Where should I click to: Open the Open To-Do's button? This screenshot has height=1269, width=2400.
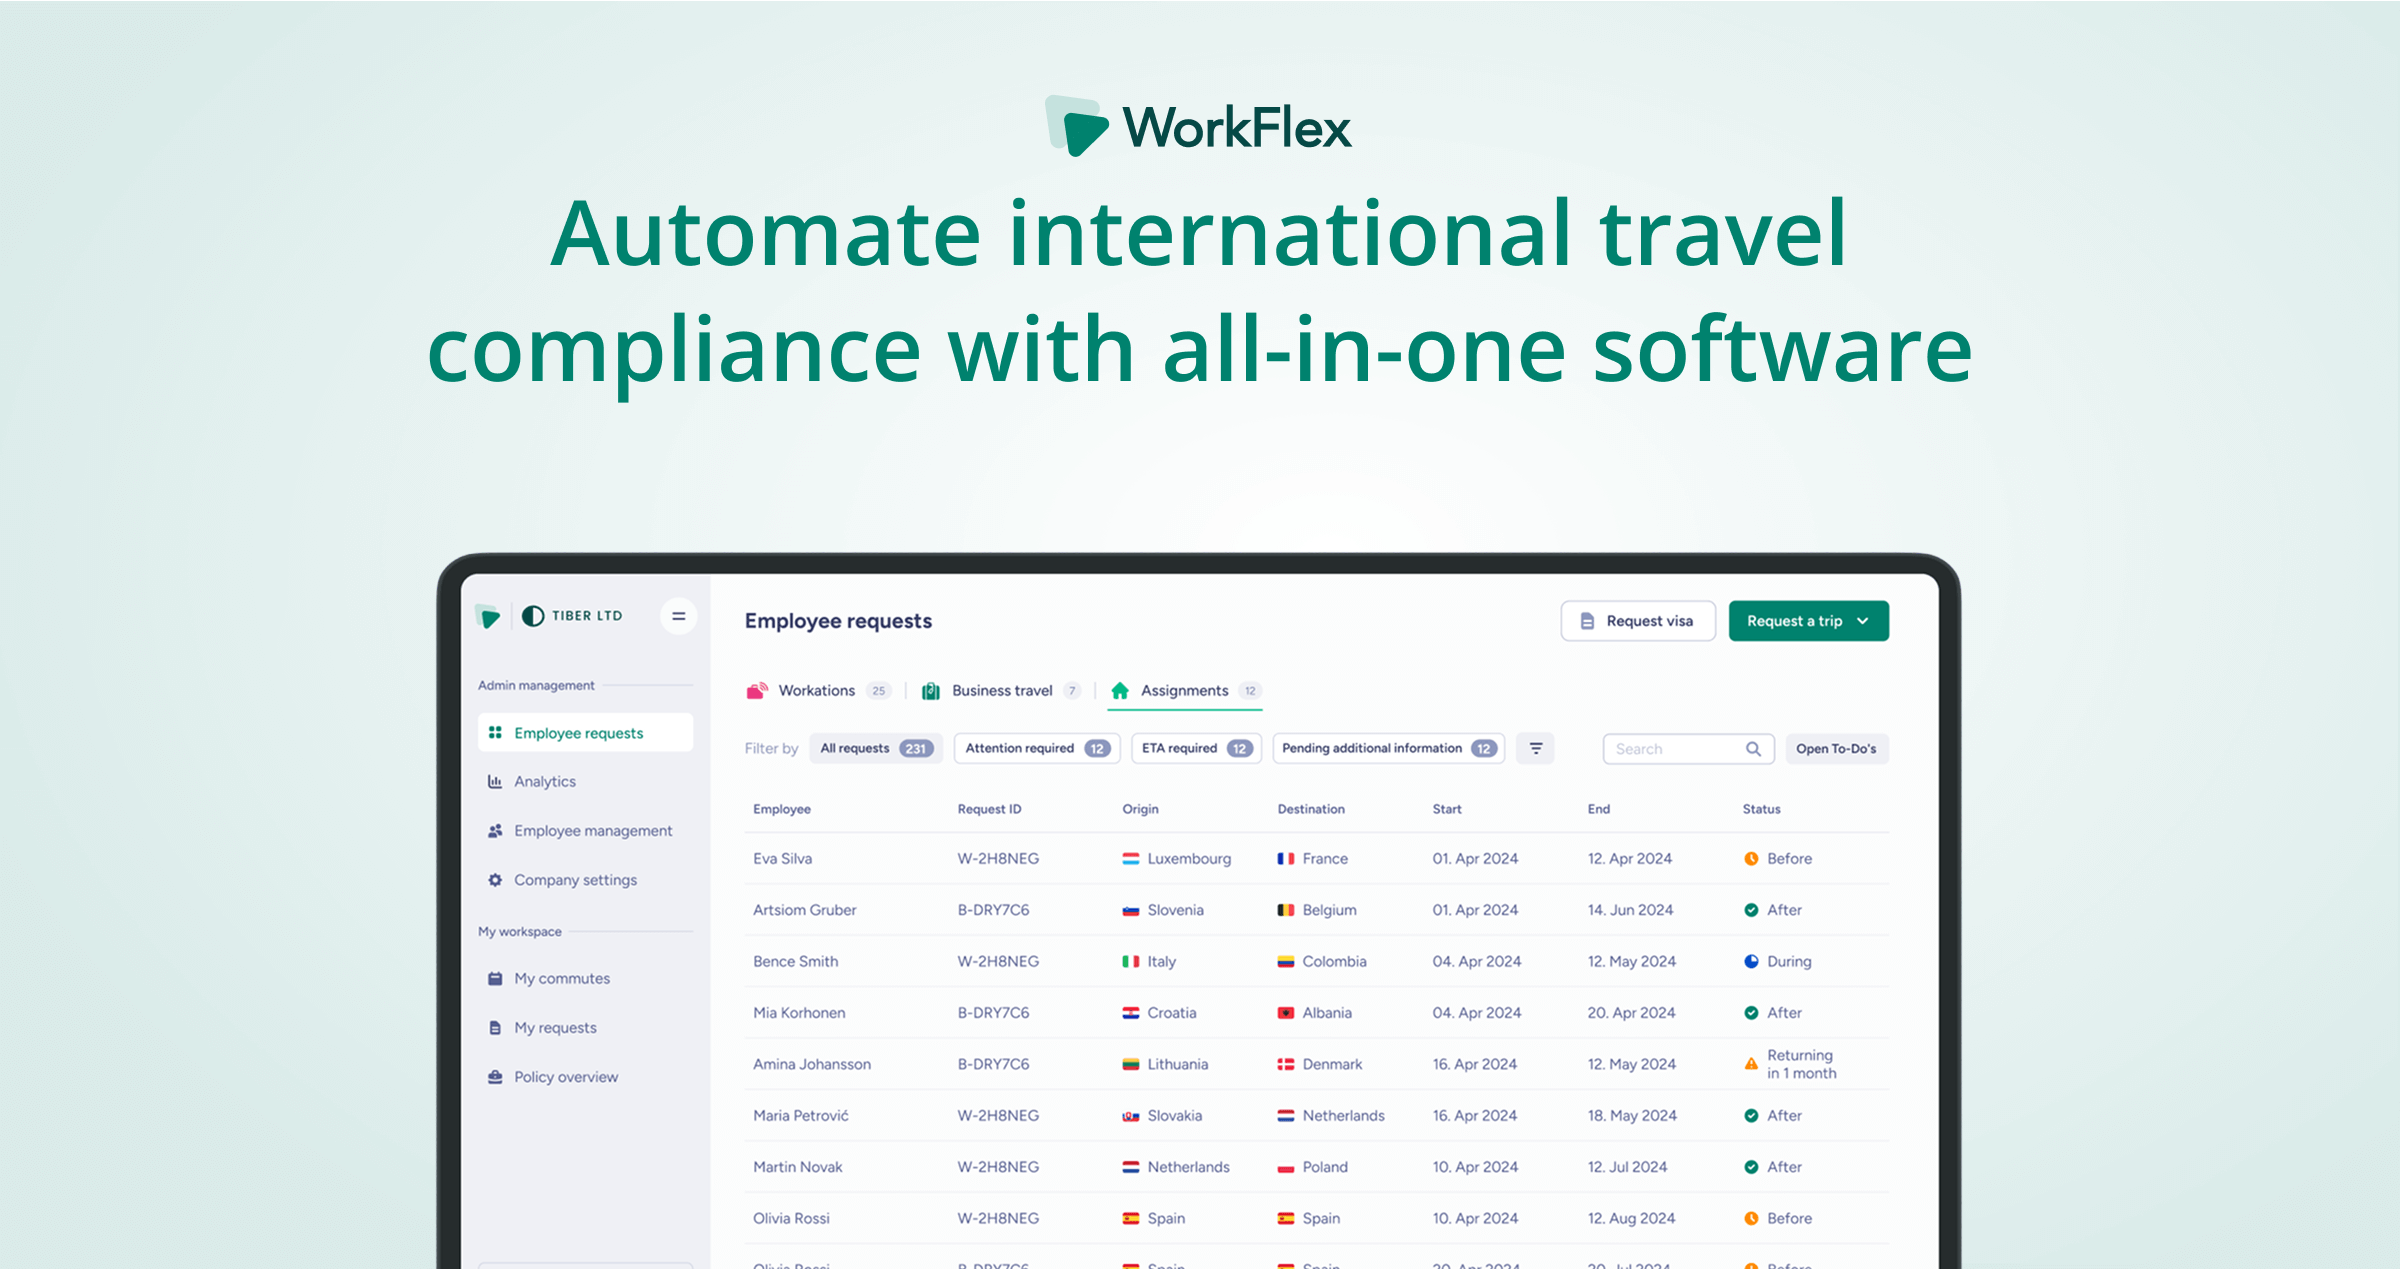[x=1835, y=749]
